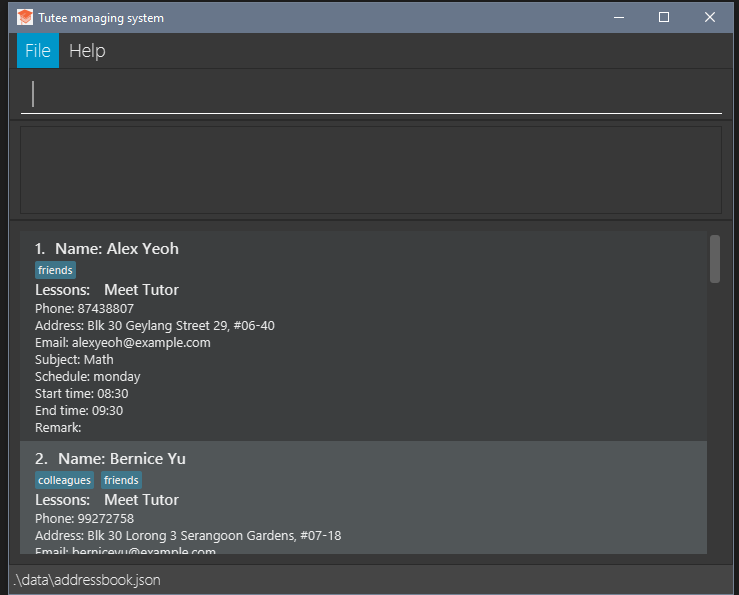The image size is (739, 595).
Task: Open the Help menu
Action: 87,51
